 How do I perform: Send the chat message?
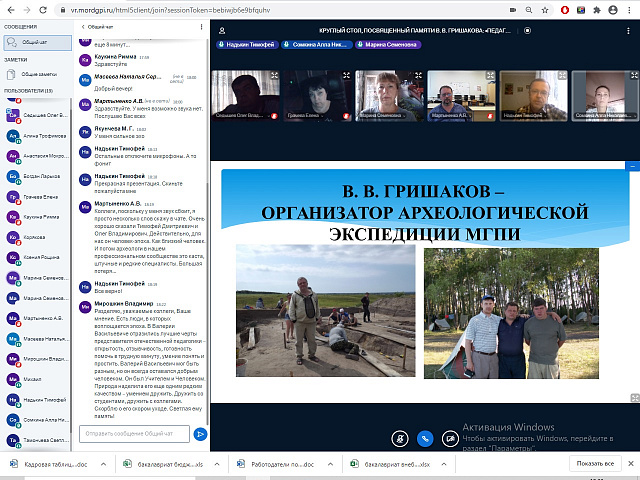point(200,434)
